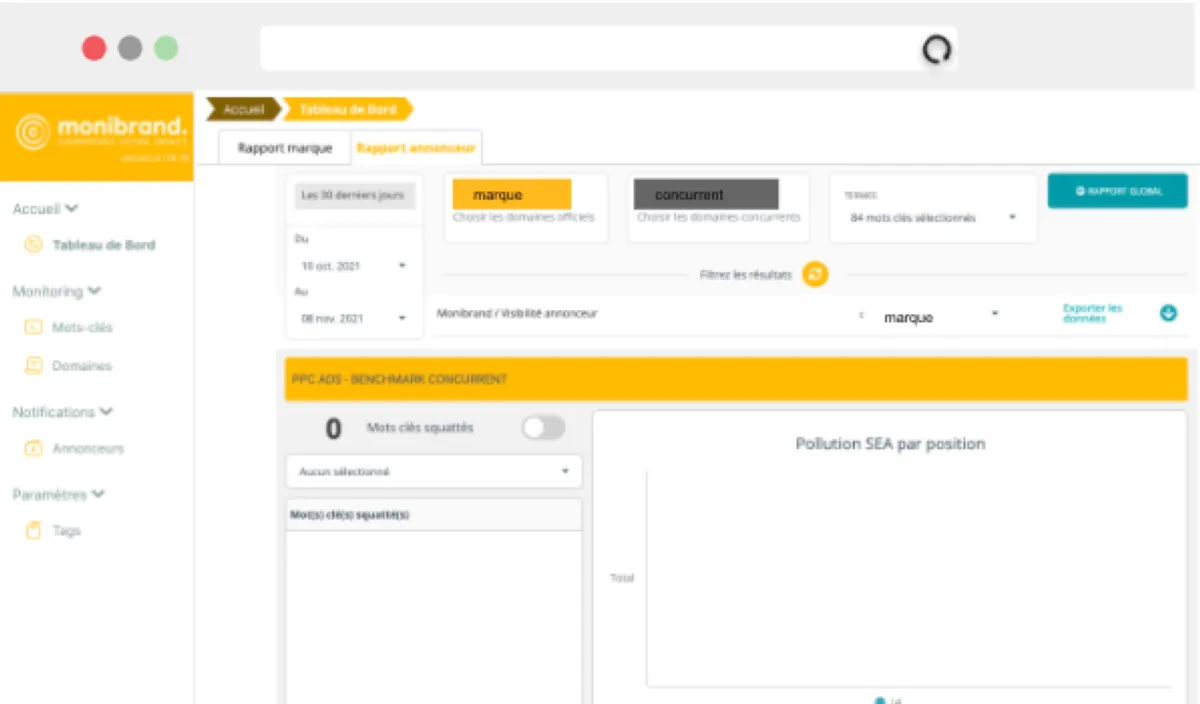This screenshot has width=1200, height=704.
Task: Click the Mots-clés sidebar icon
Action: 34,327
